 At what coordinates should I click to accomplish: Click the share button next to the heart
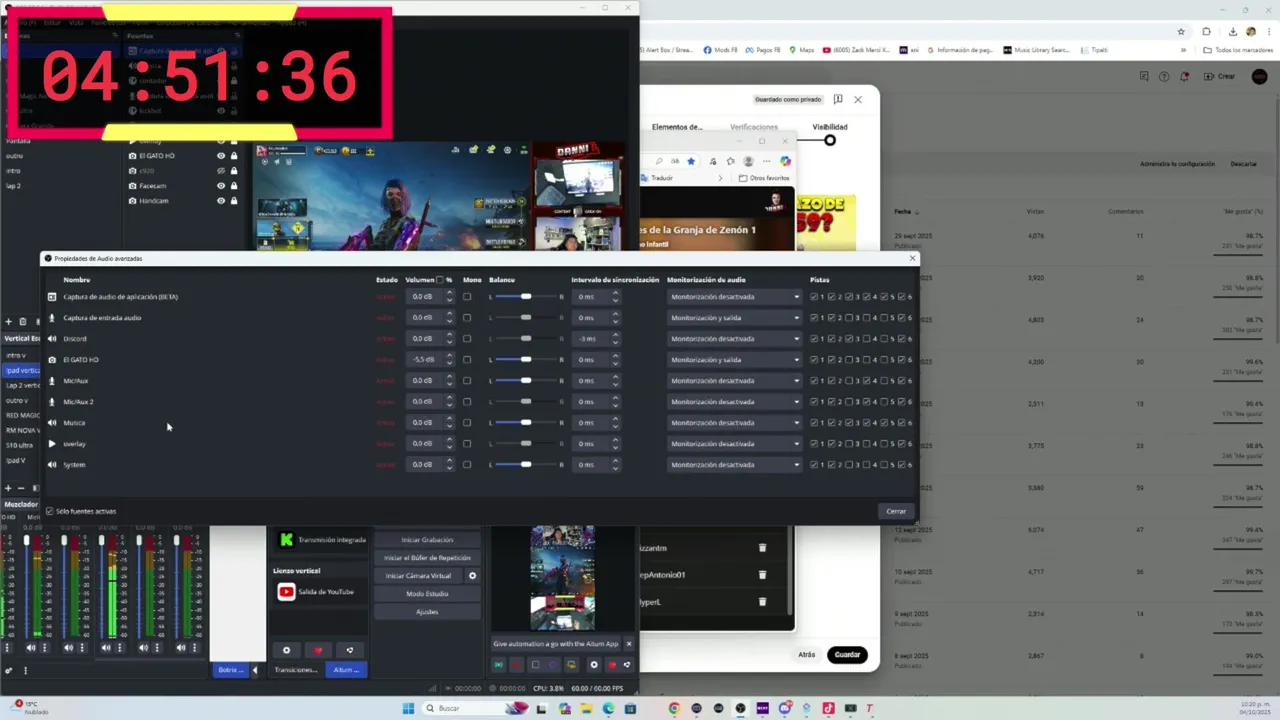pyautogui.click(x=349, y=650)
